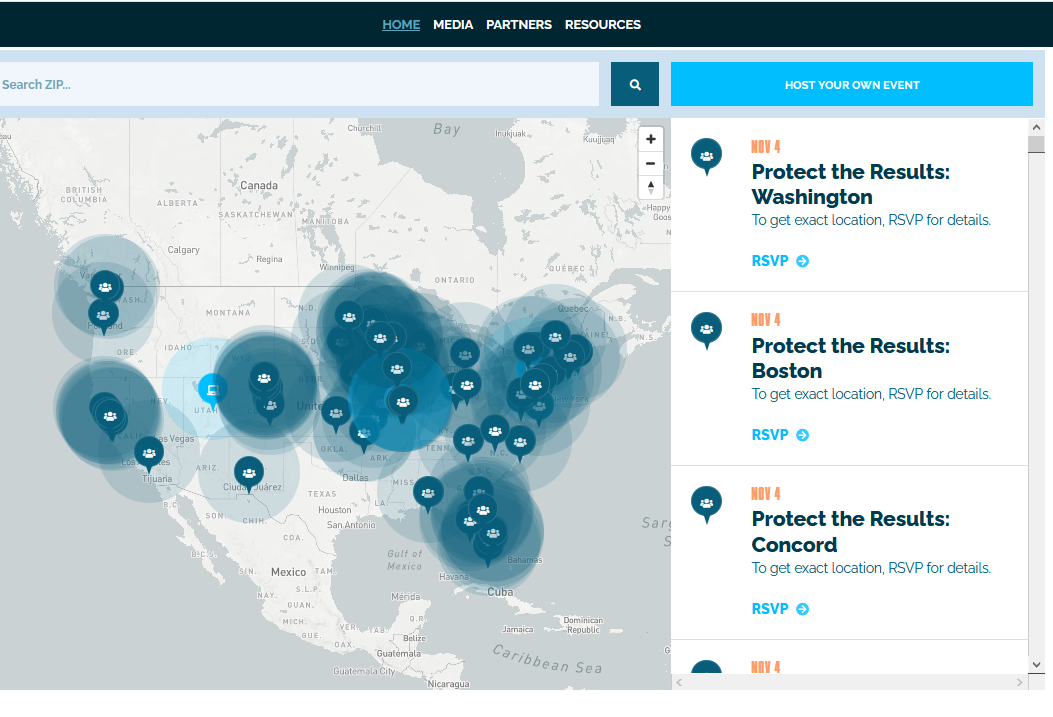
Task: Click location details text under Concord event
Action: [871, 568]
